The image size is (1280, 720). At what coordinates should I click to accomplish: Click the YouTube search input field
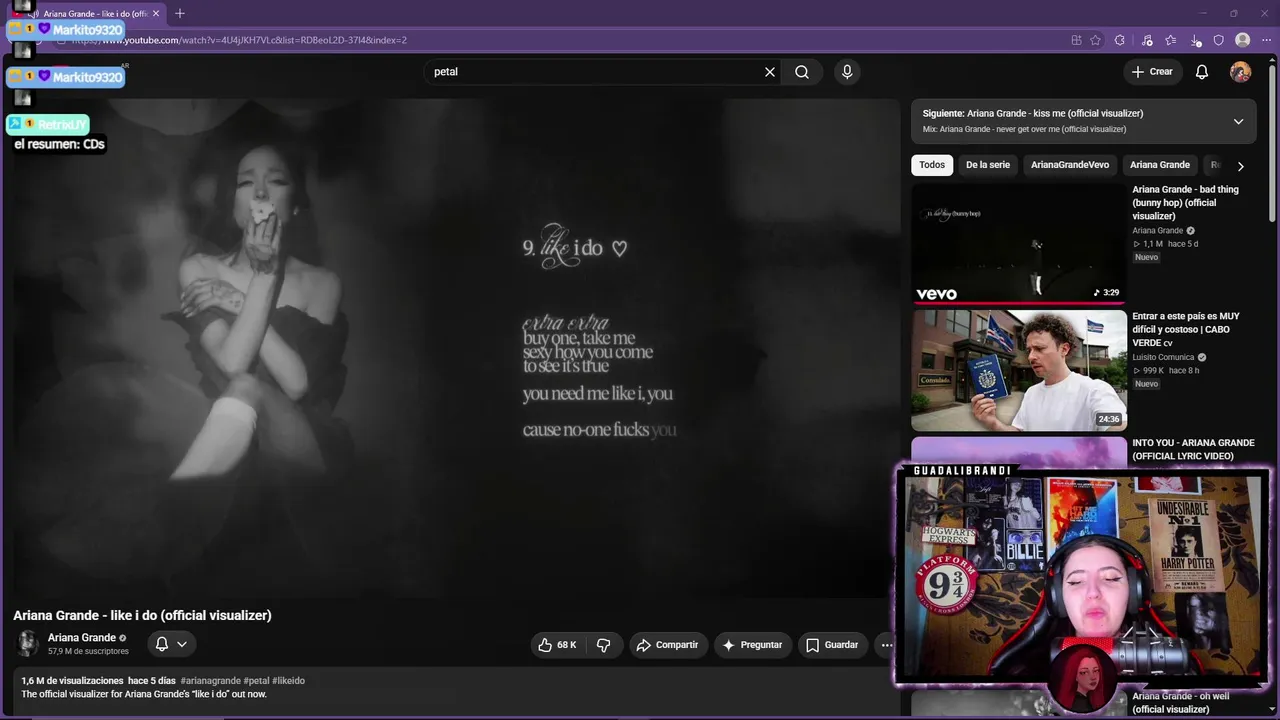593,72
